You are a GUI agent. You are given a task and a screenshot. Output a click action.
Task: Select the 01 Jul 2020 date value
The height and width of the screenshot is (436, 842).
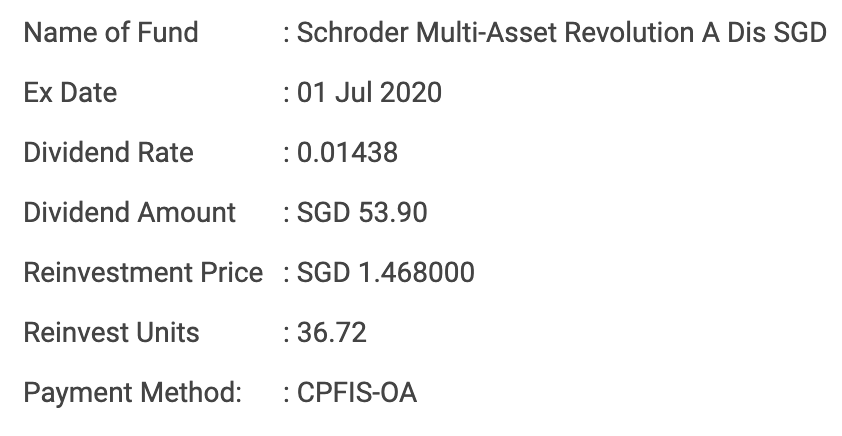(x=369, y=93)
